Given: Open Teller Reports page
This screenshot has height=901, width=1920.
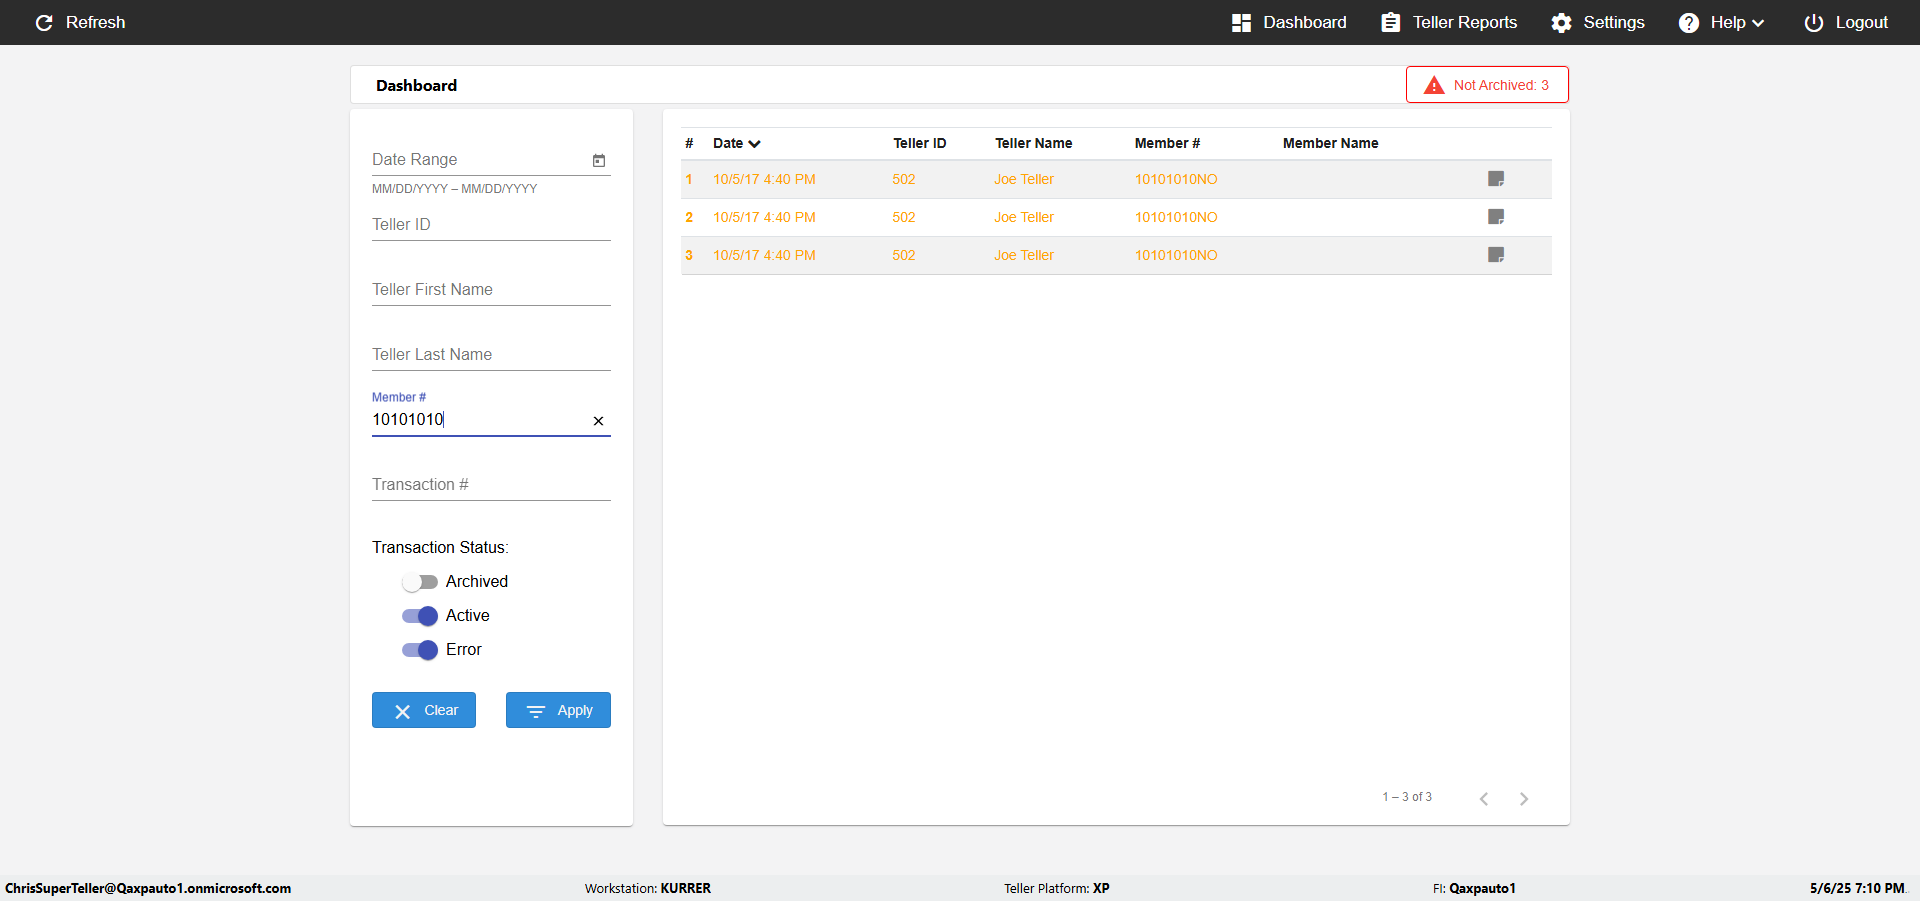Looking at the screenshot, I should coord(1449,22).
